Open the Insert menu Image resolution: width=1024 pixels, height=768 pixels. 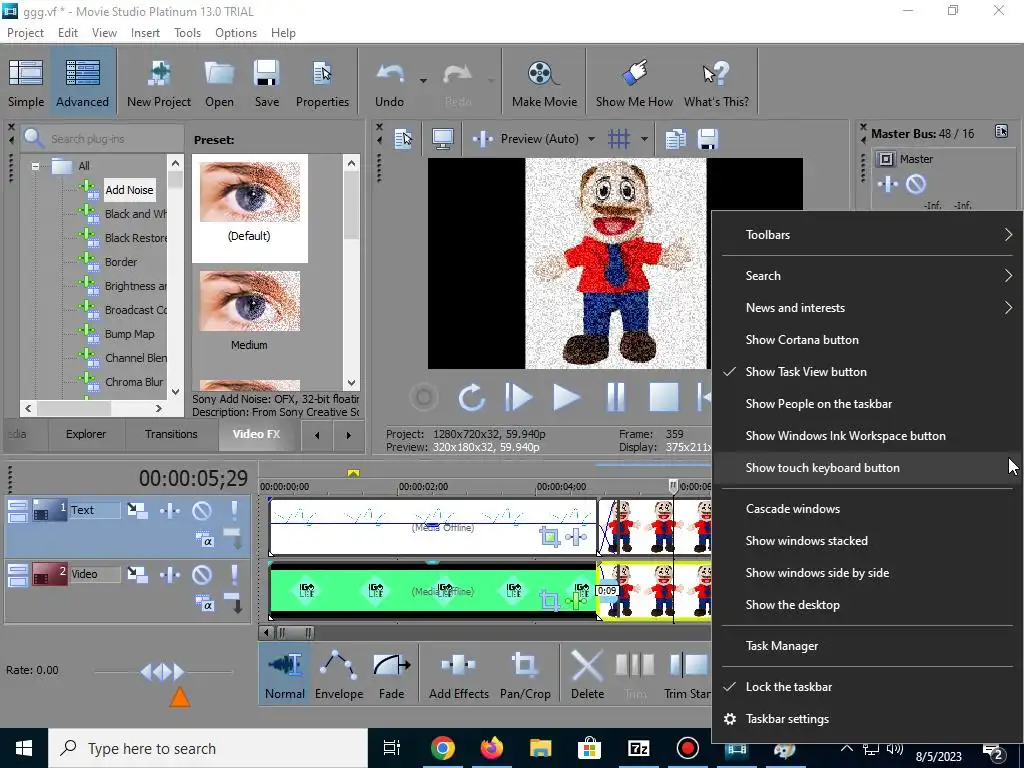pyautogui.click(x=145, y=33)
